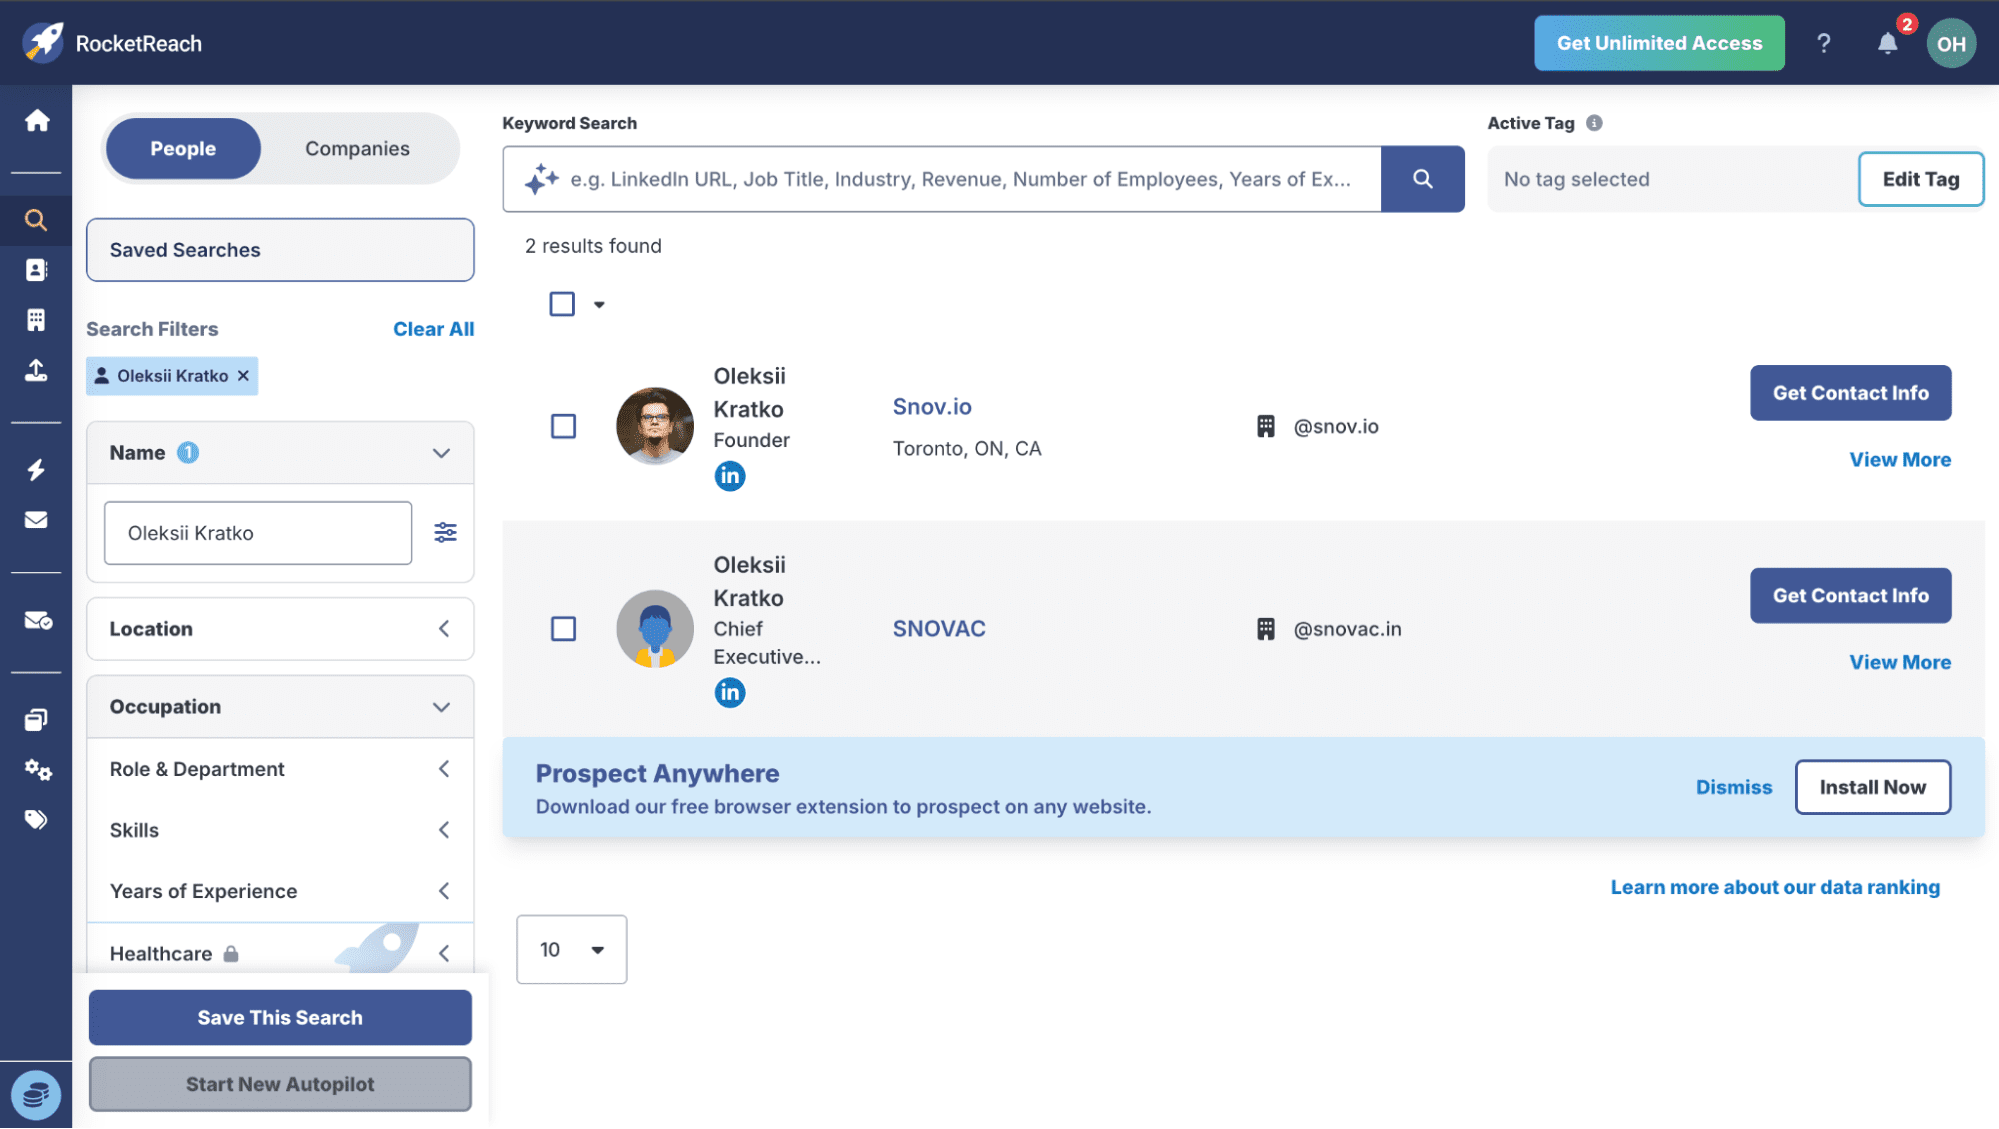
Task: Open LinkedIn profile for Snov.io founder
Action: [729, 476]
